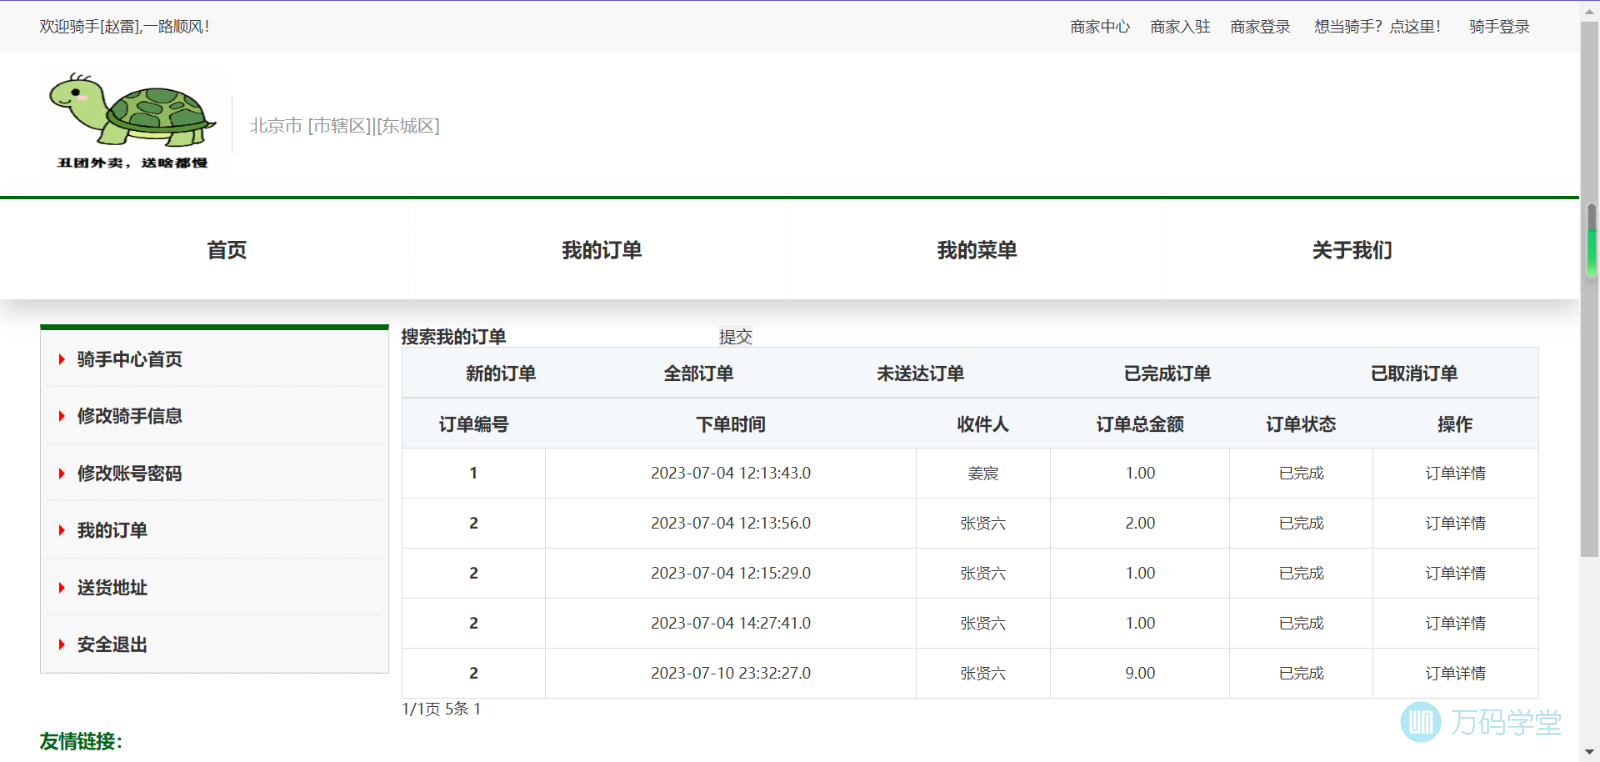Open 商家入驻 link
1600x762 pixels.
(1180, 27)
